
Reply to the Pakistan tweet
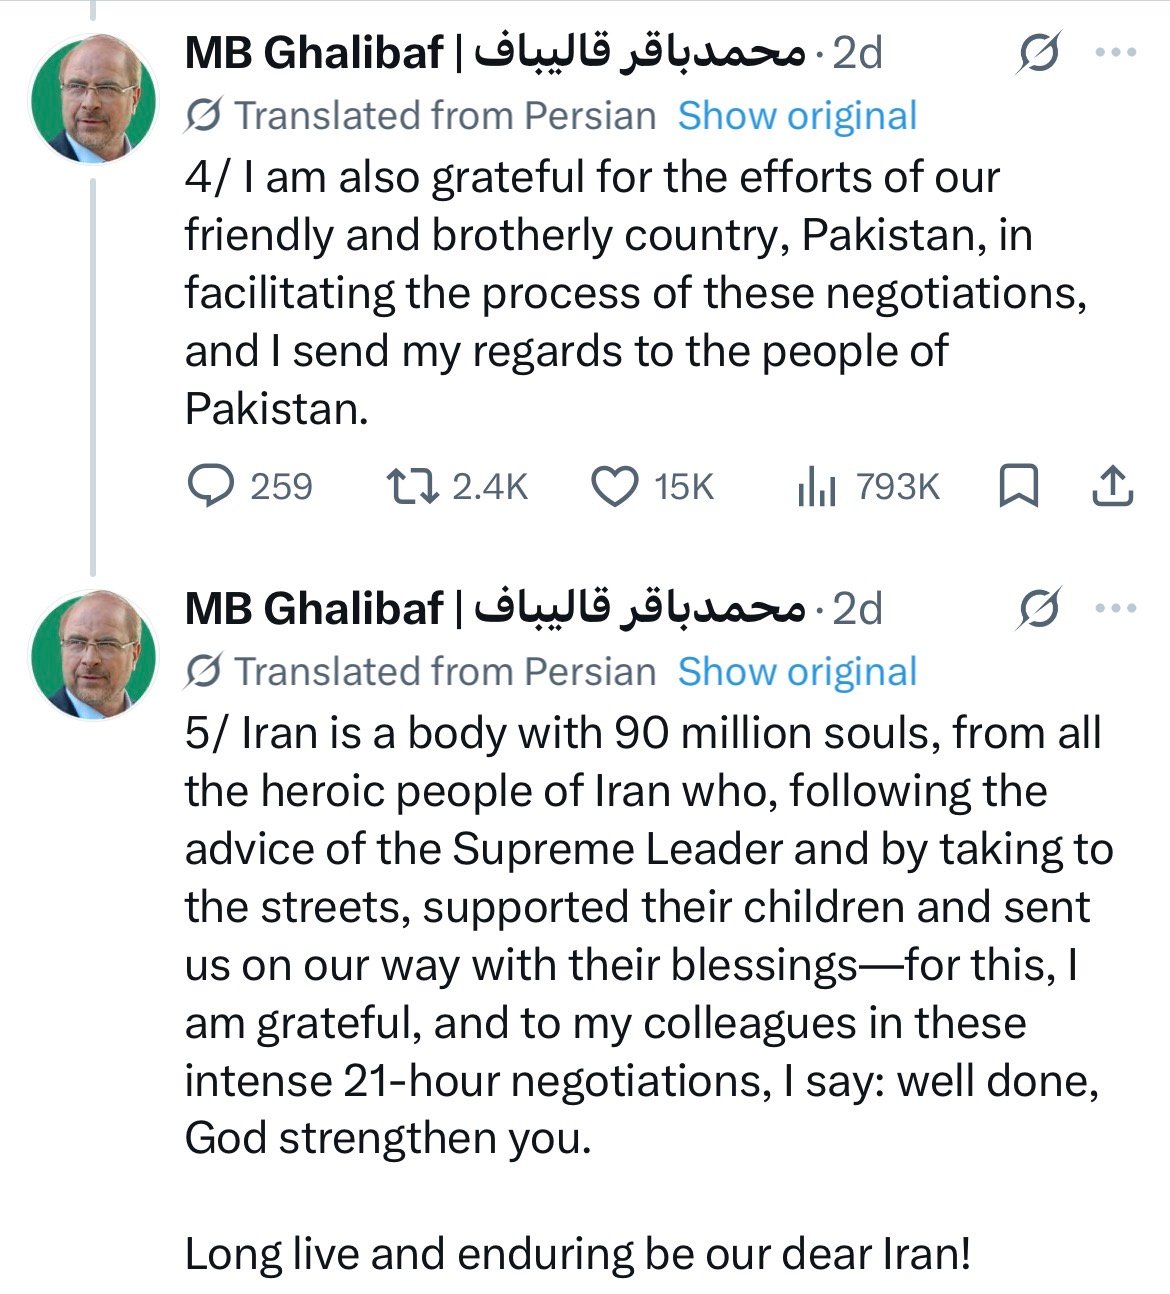(211, 487)
